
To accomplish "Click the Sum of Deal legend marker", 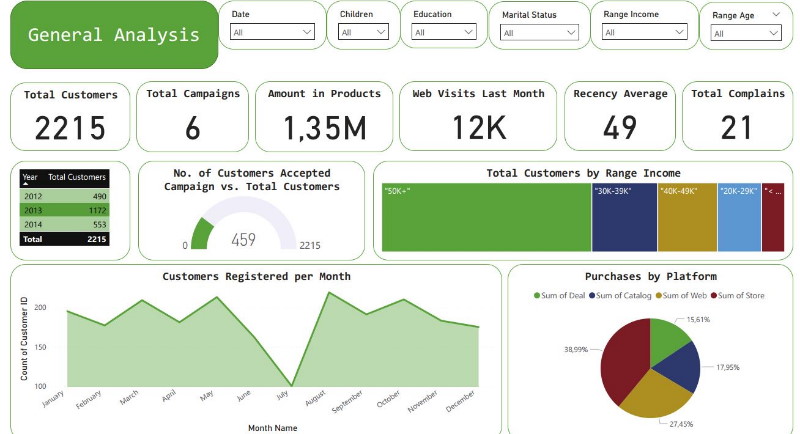I will tap(537, 295).
